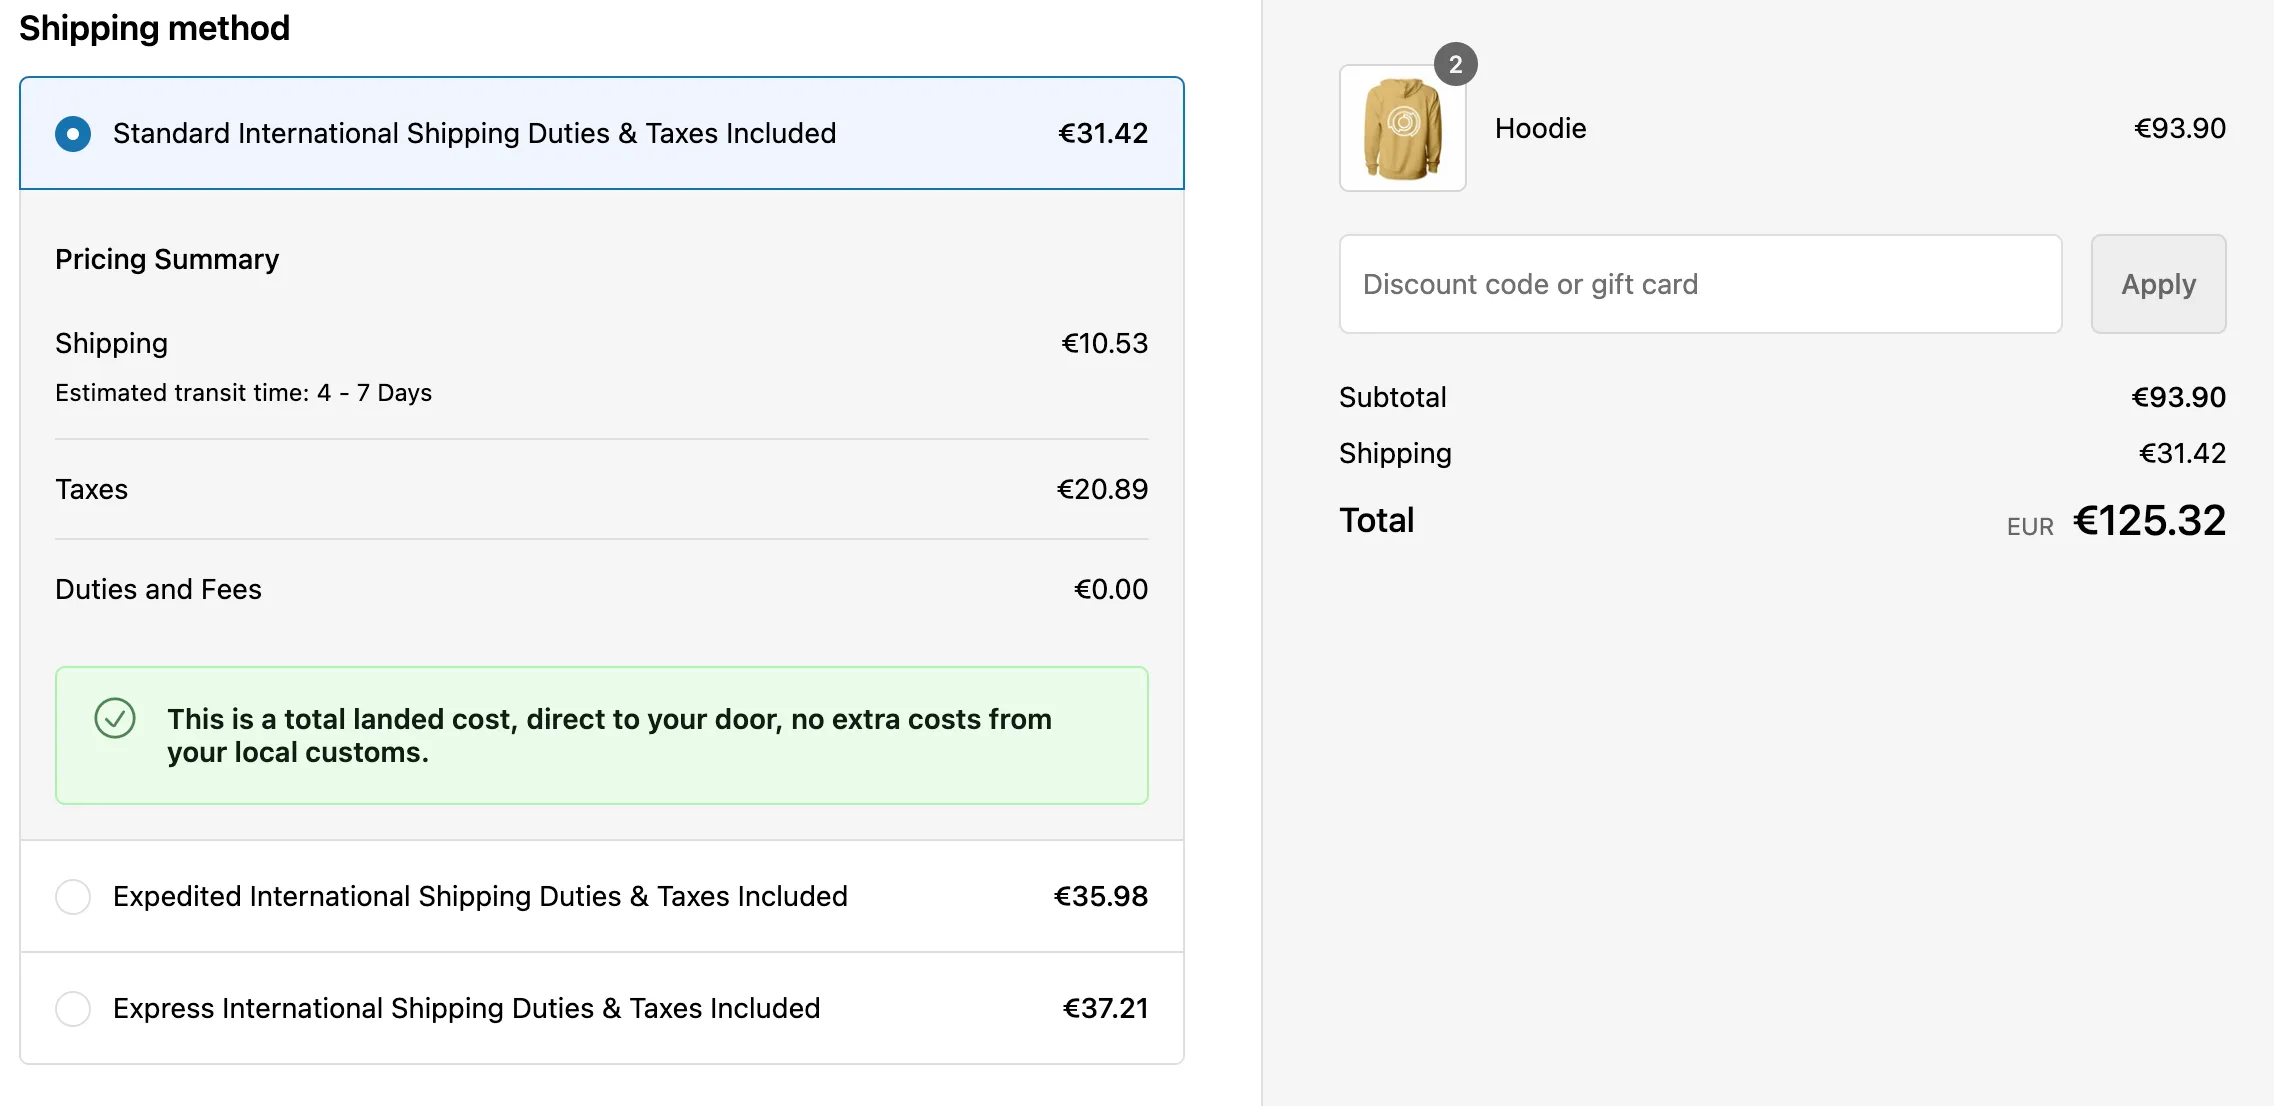The image size is (2274, 1106).
Task: Click the Express International Shipping label text
Action: point(466,1009)
